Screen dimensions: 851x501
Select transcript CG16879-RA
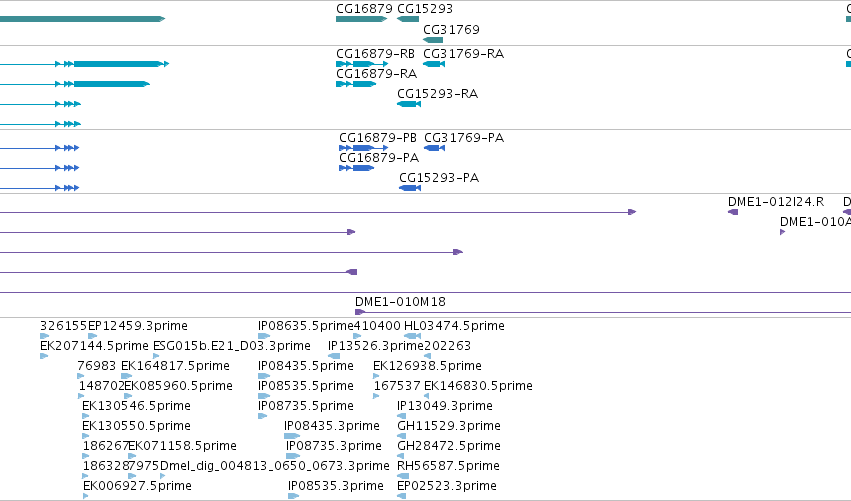pos(376,74)
